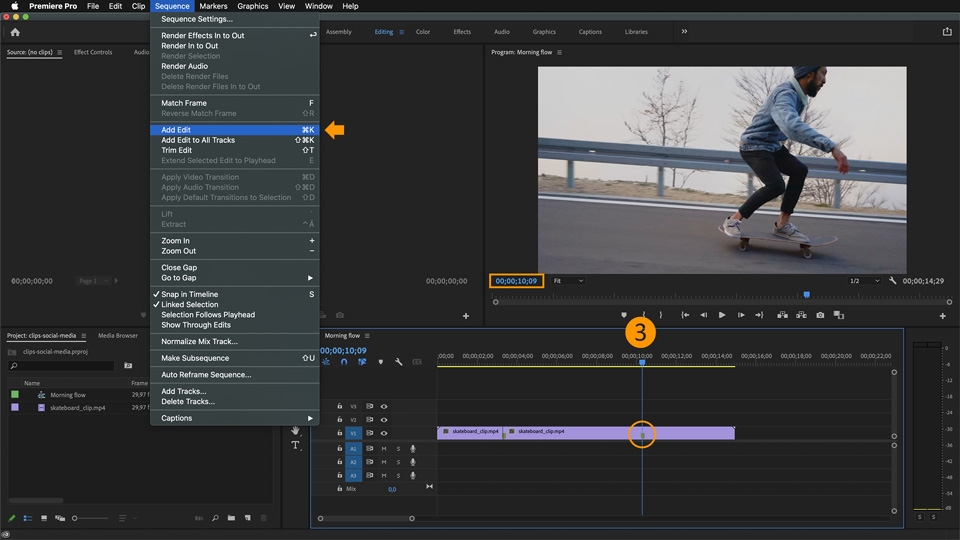This screenshot has width=960, height=540.
Task: Click the timeline wrench settings icon
Action: tap(399, 362)
